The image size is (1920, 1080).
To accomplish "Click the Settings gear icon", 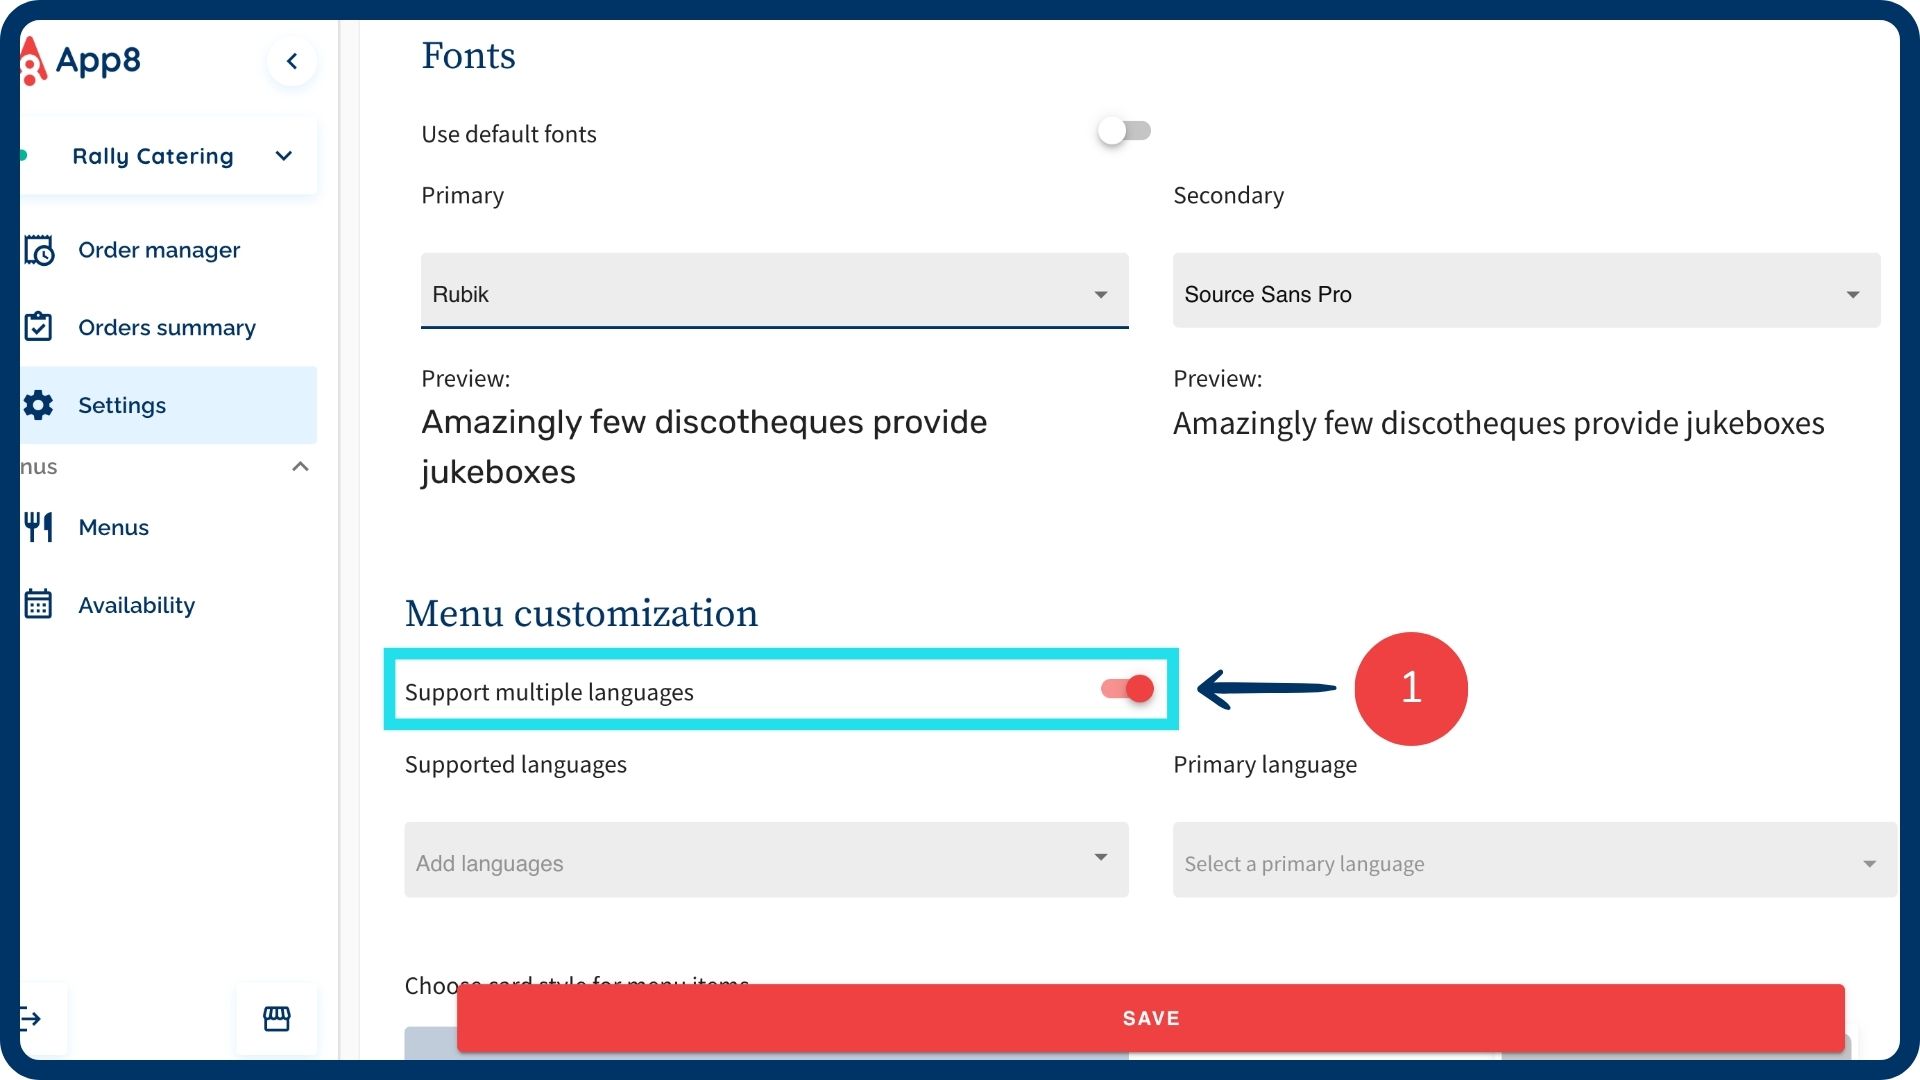I will [39, 405].
